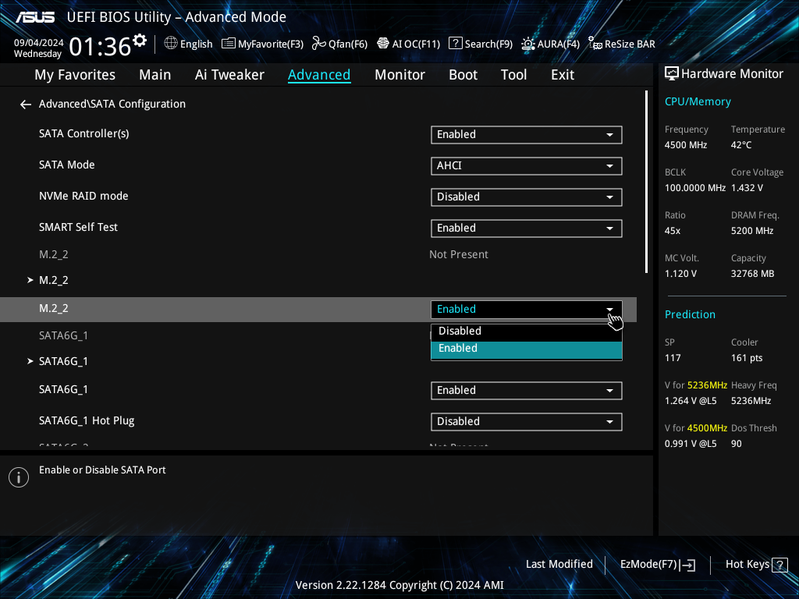
Task: Click the Version 2.22.1284 copyright text
Action: [x=400, y=585]
